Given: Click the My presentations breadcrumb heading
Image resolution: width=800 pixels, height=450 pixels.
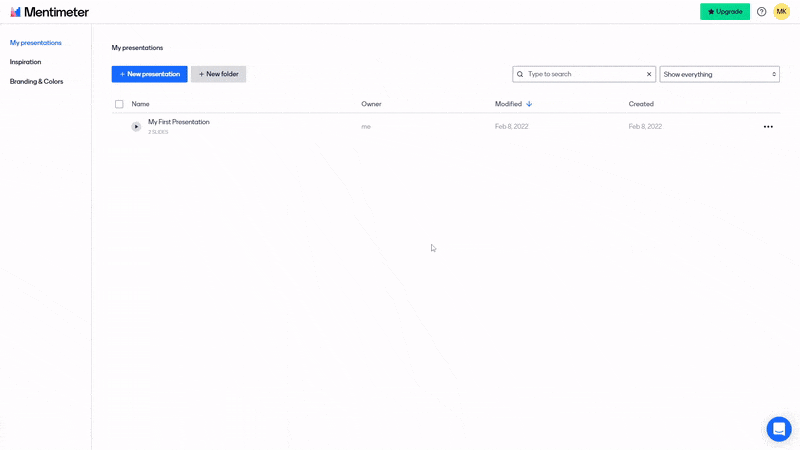Looking at the screenshot, I should 137,48.
